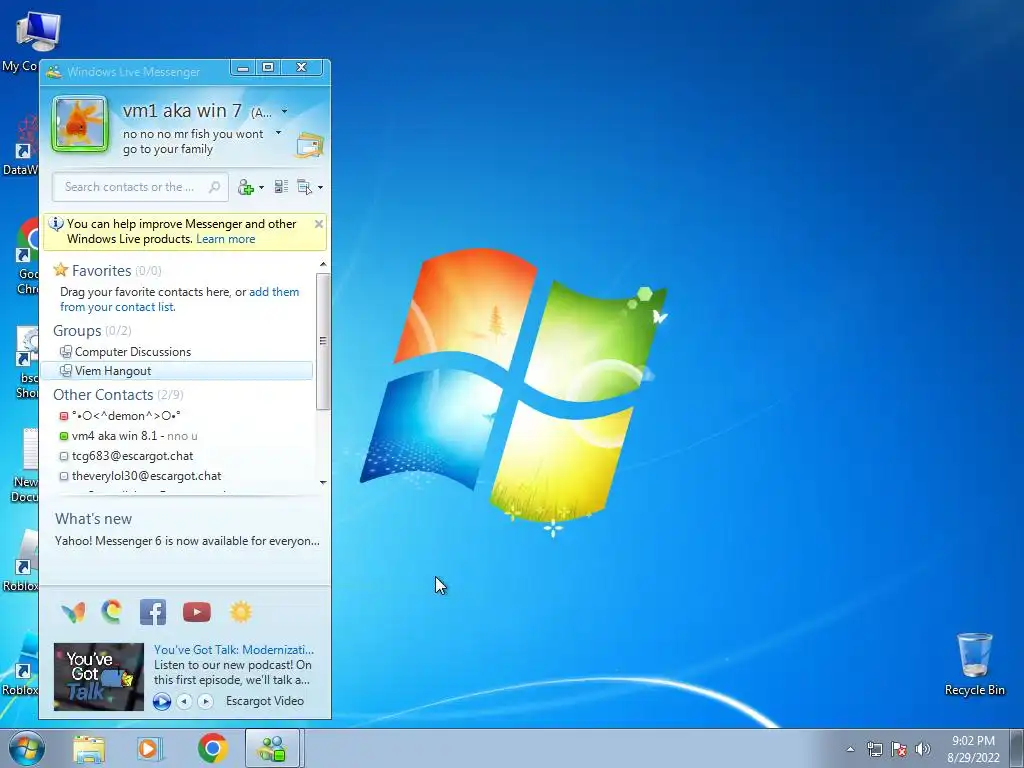The width and height of the screenshot is (1024, 768).
Task: Select contact vm4 aka win 8.1
Action: point(128,436)
